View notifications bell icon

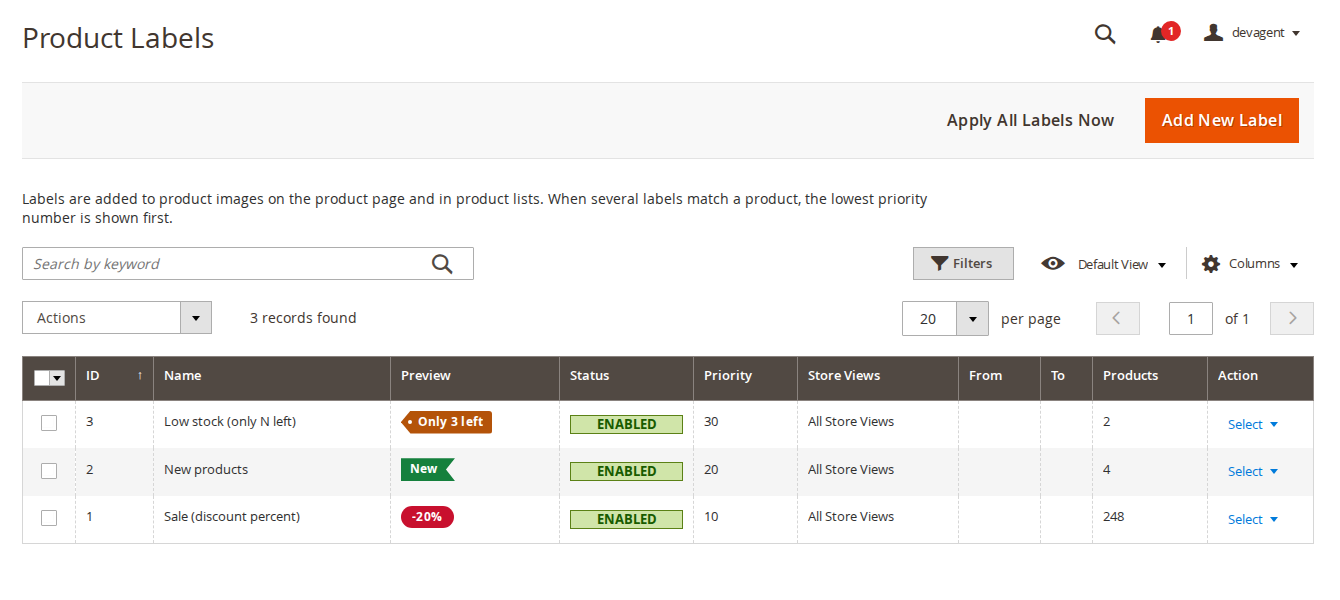point(1158,35)
